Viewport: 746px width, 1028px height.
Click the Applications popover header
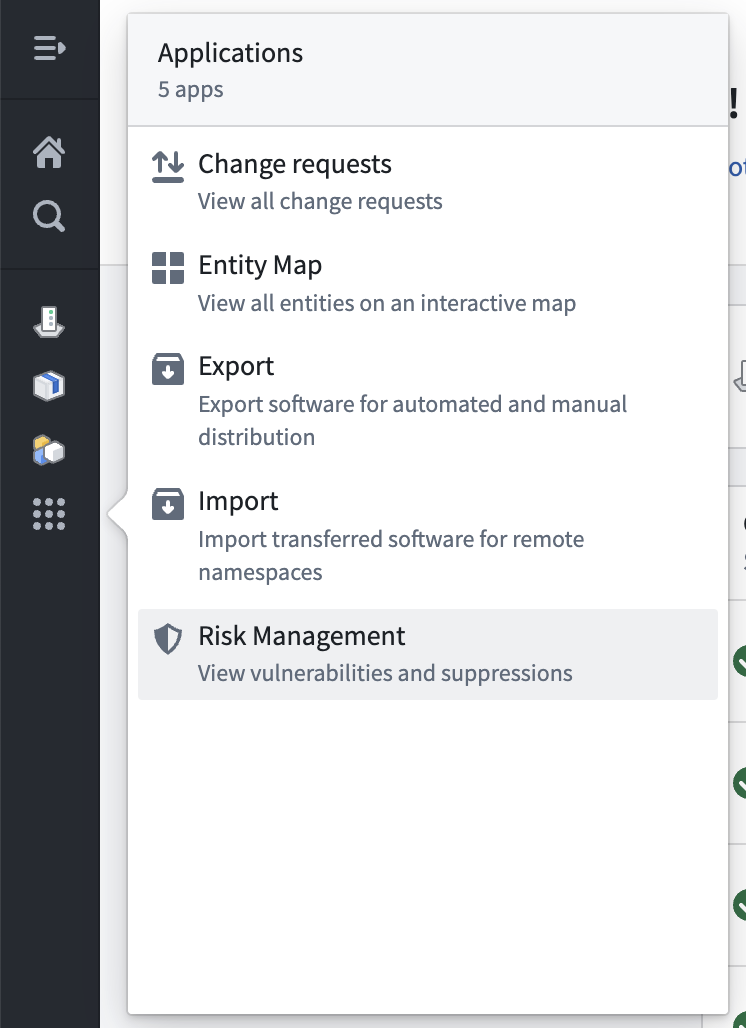point(428,69)
